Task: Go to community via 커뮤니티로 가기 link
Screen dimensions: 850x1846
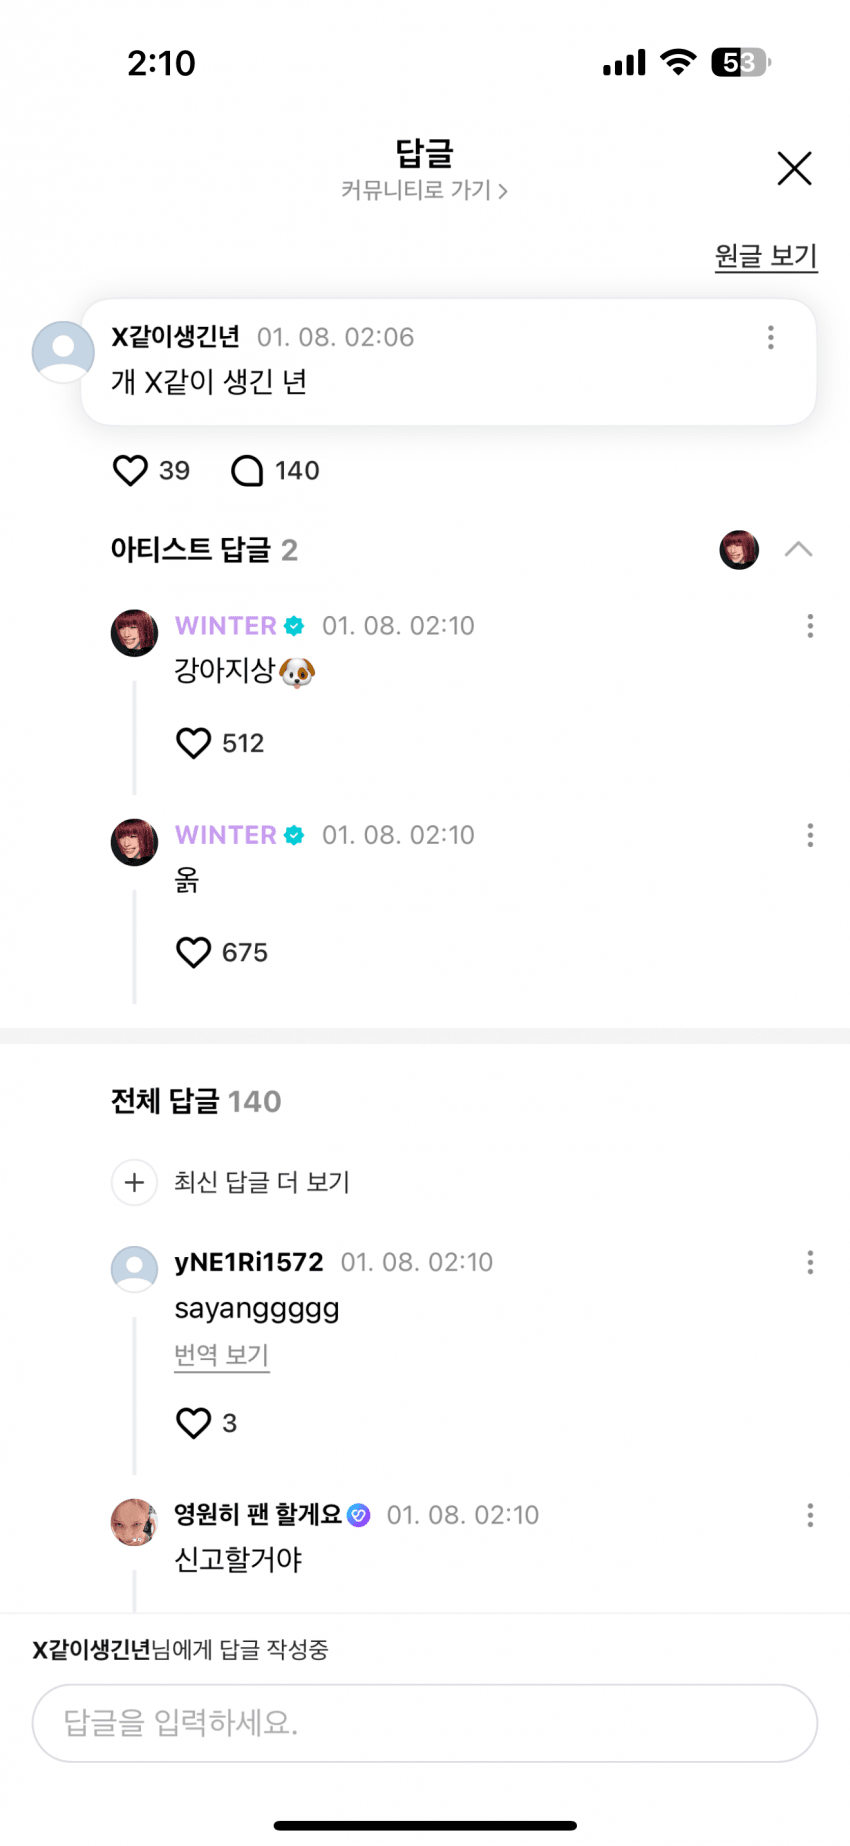Action: [x=424, y=190]
